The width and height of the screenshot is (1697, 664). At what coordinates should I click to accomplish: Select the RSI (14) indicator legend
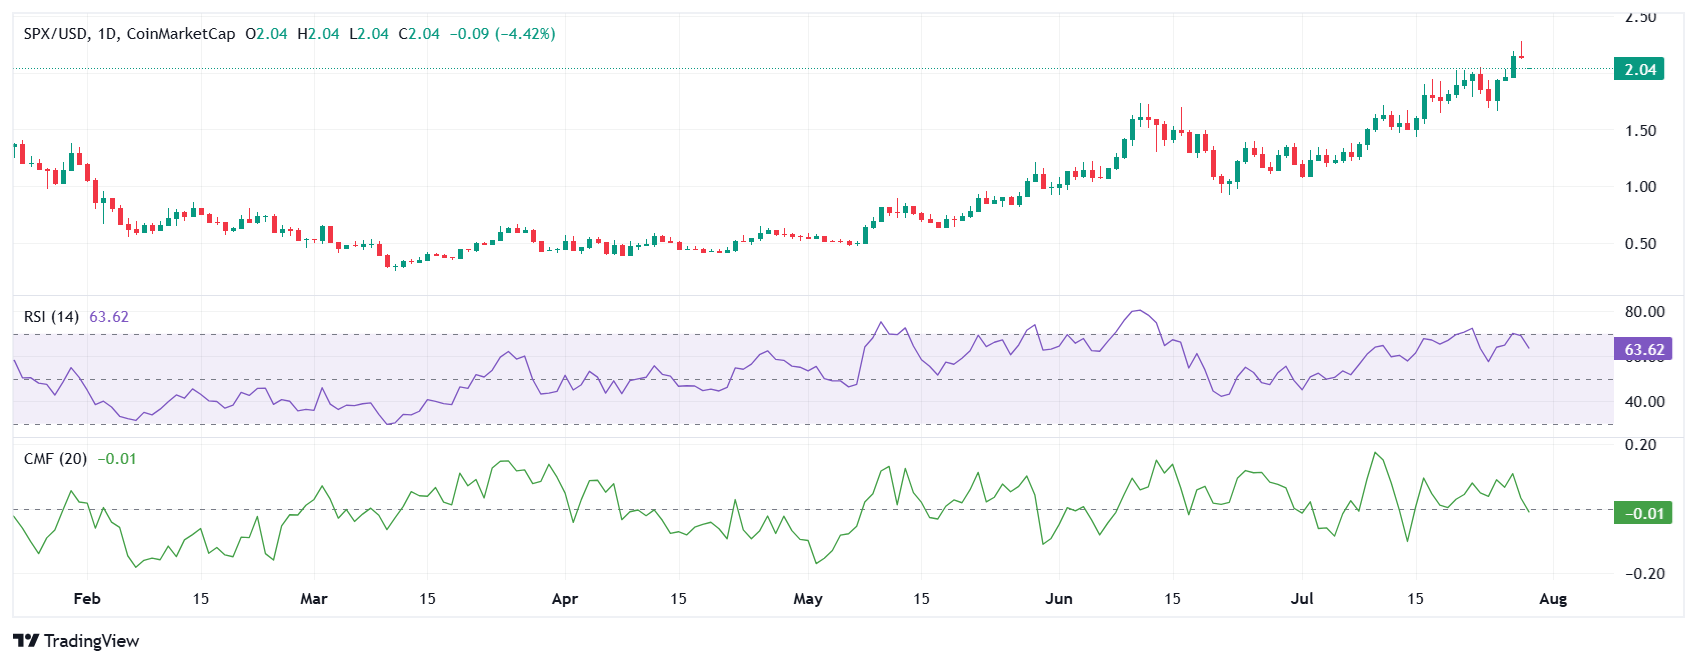pos(51,317)
